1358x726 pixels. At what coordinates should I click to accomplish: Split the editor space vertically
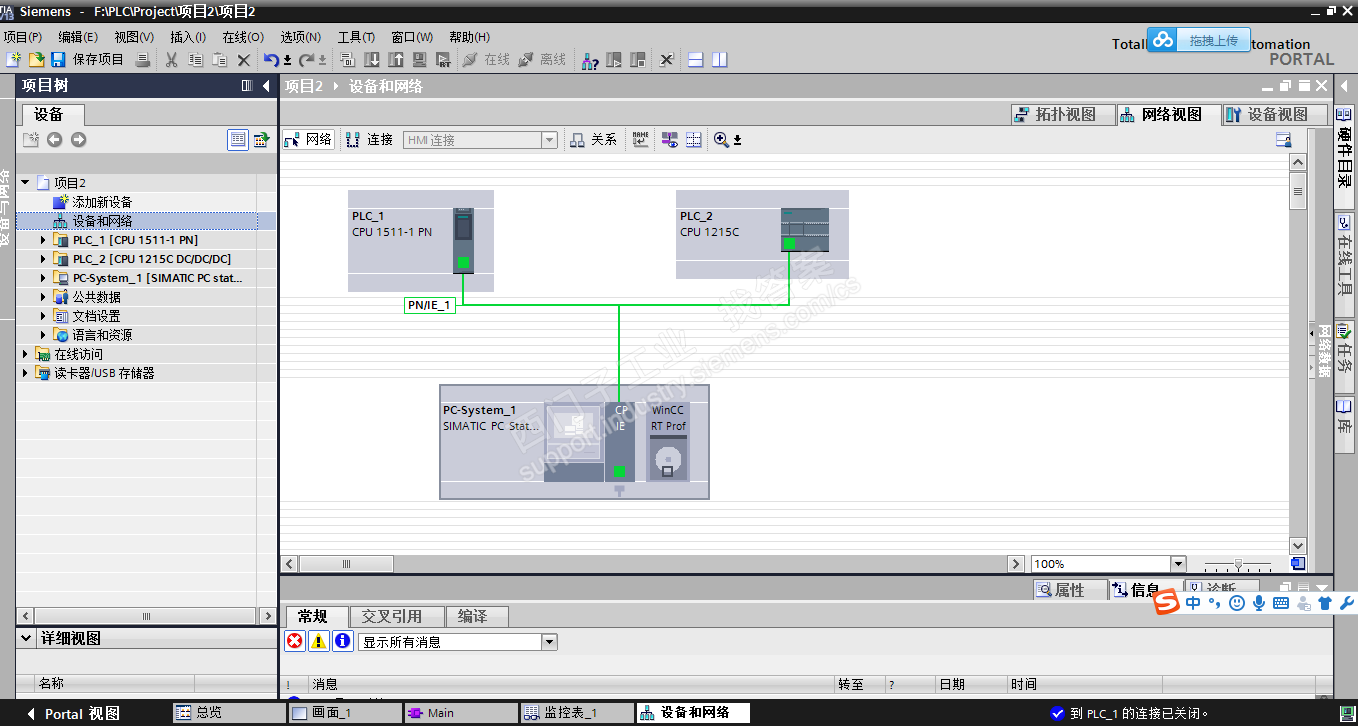point(720,60)
